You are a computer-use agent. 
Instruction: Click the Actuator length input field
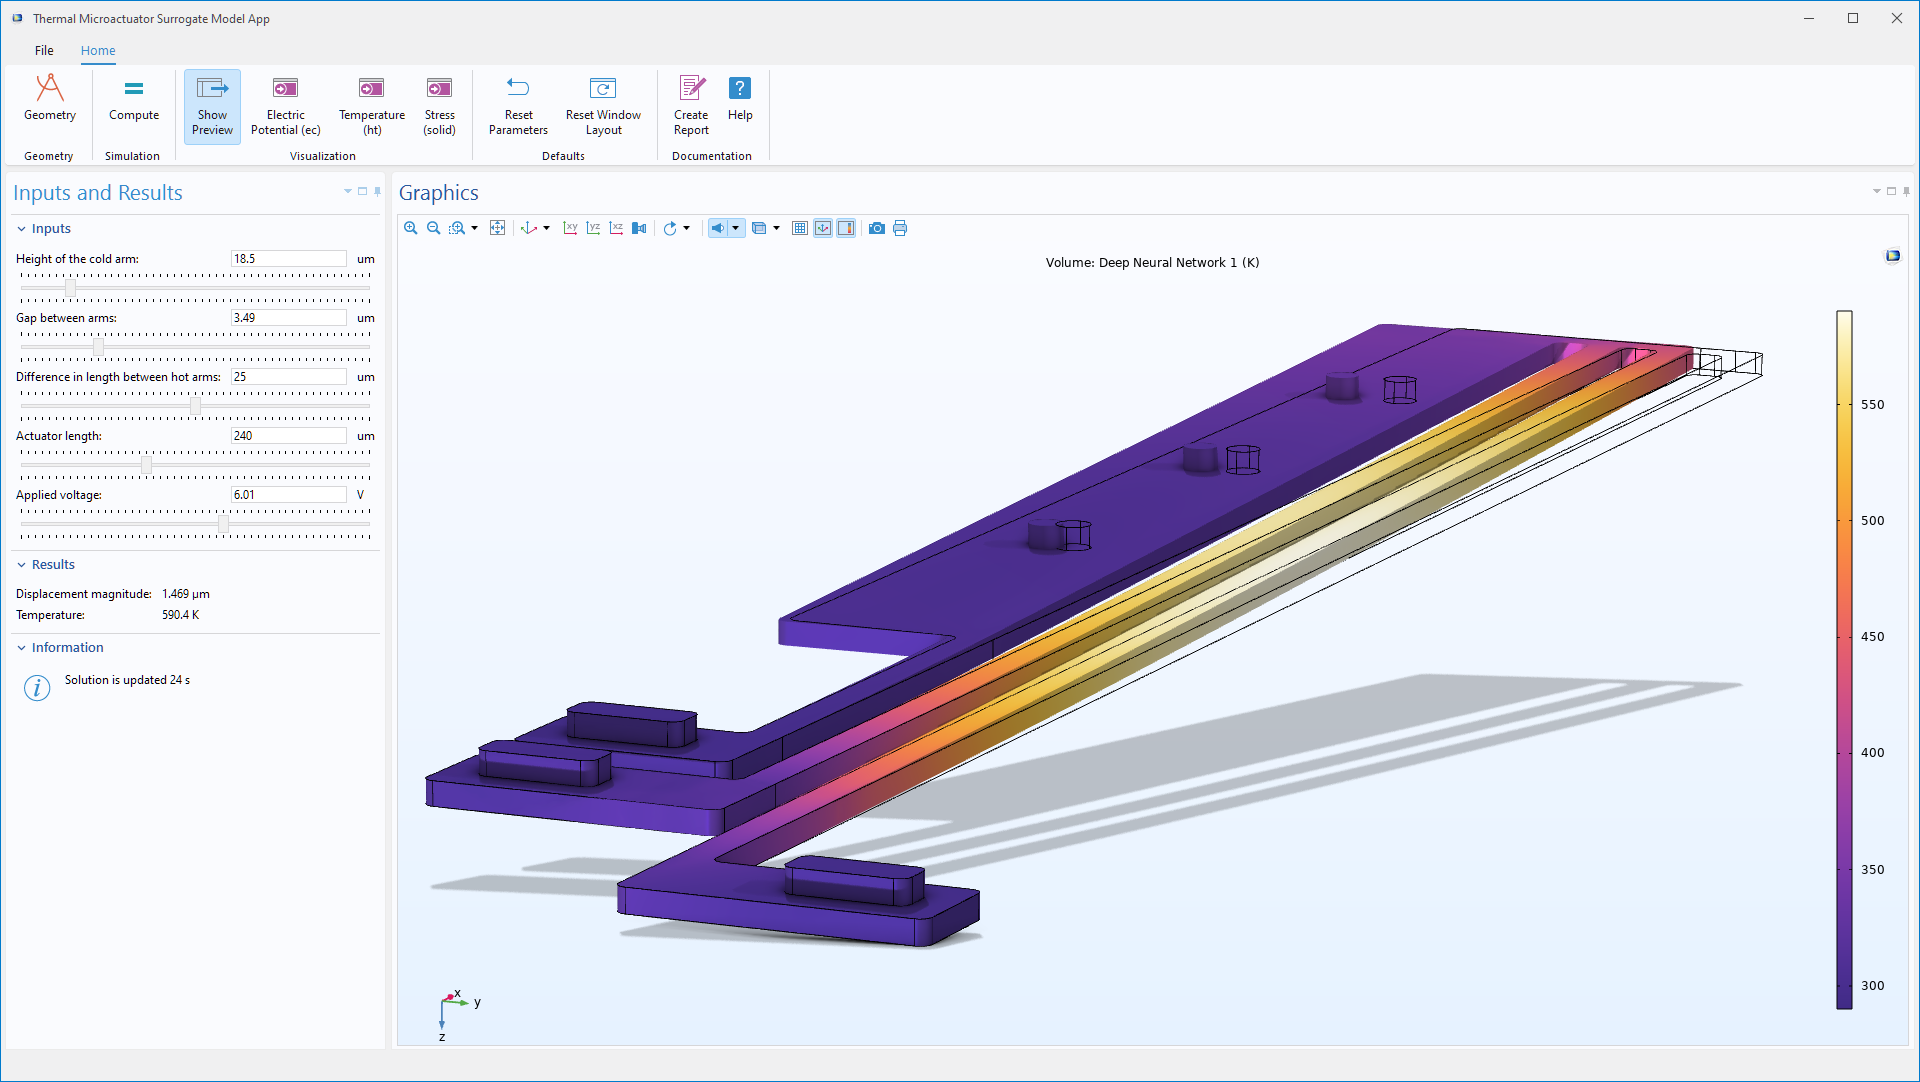click(x=288, y=436)
